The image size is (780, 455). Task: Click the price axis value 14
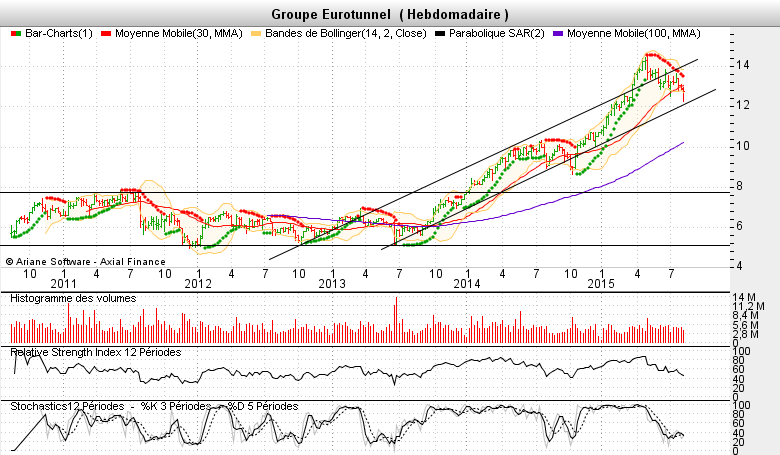743,65
